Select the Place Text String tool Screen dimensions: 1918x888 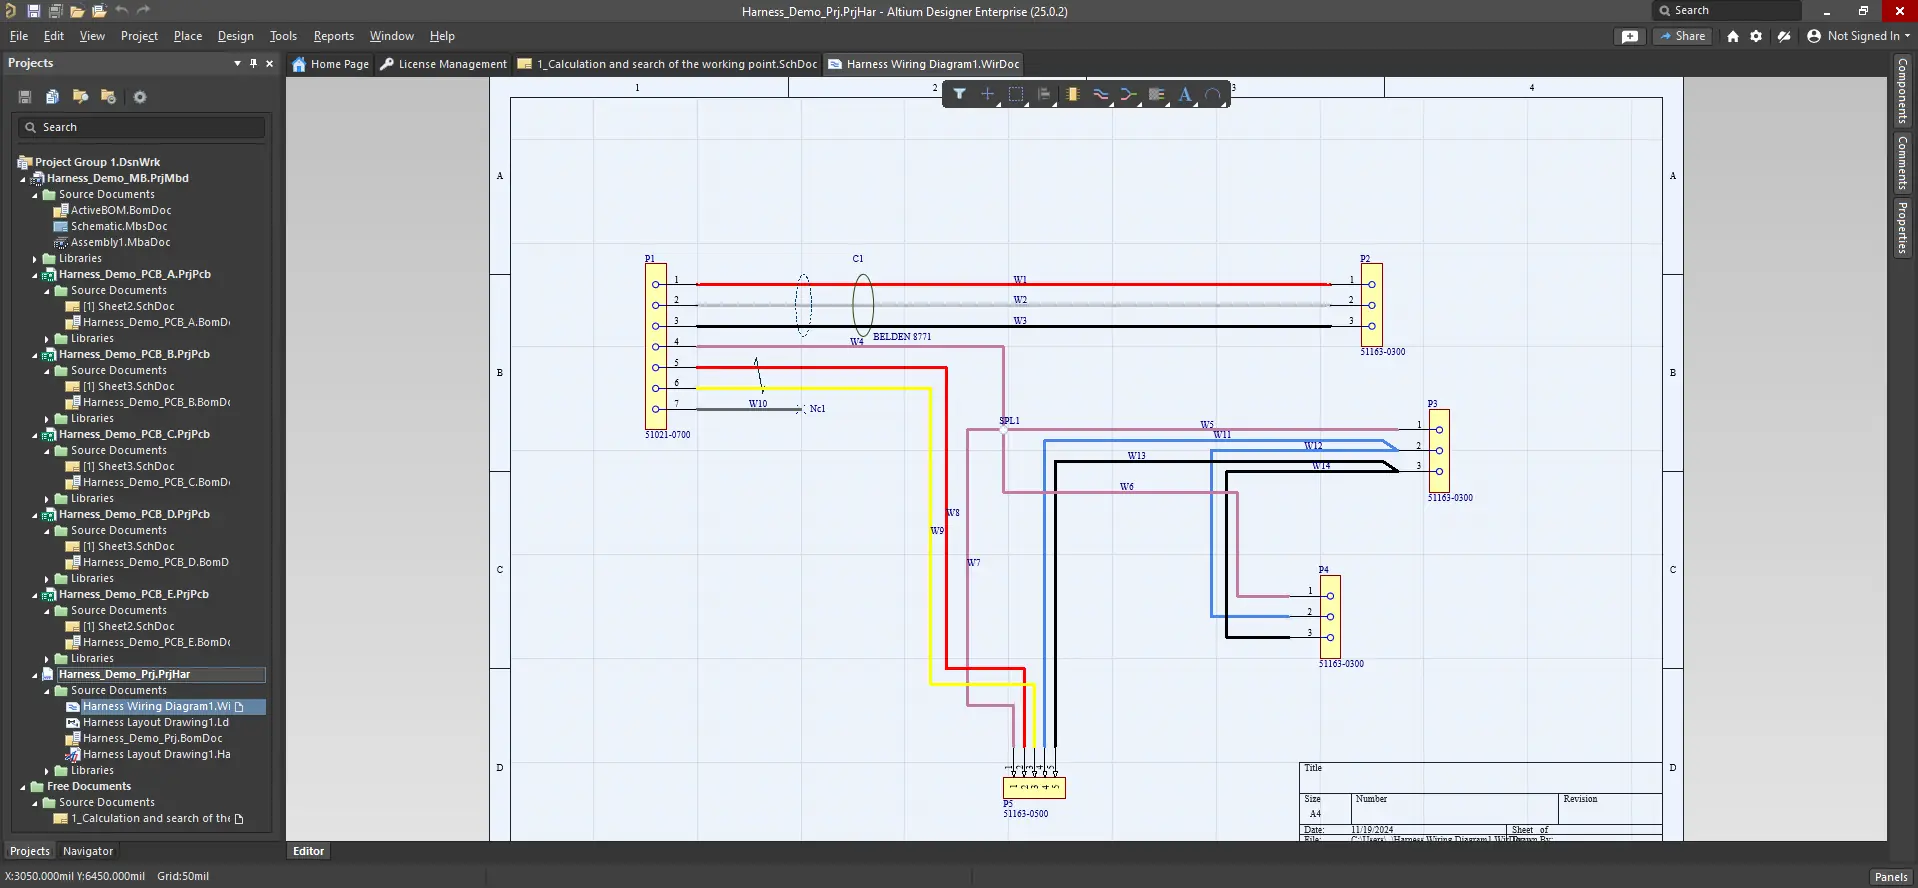1185,94
